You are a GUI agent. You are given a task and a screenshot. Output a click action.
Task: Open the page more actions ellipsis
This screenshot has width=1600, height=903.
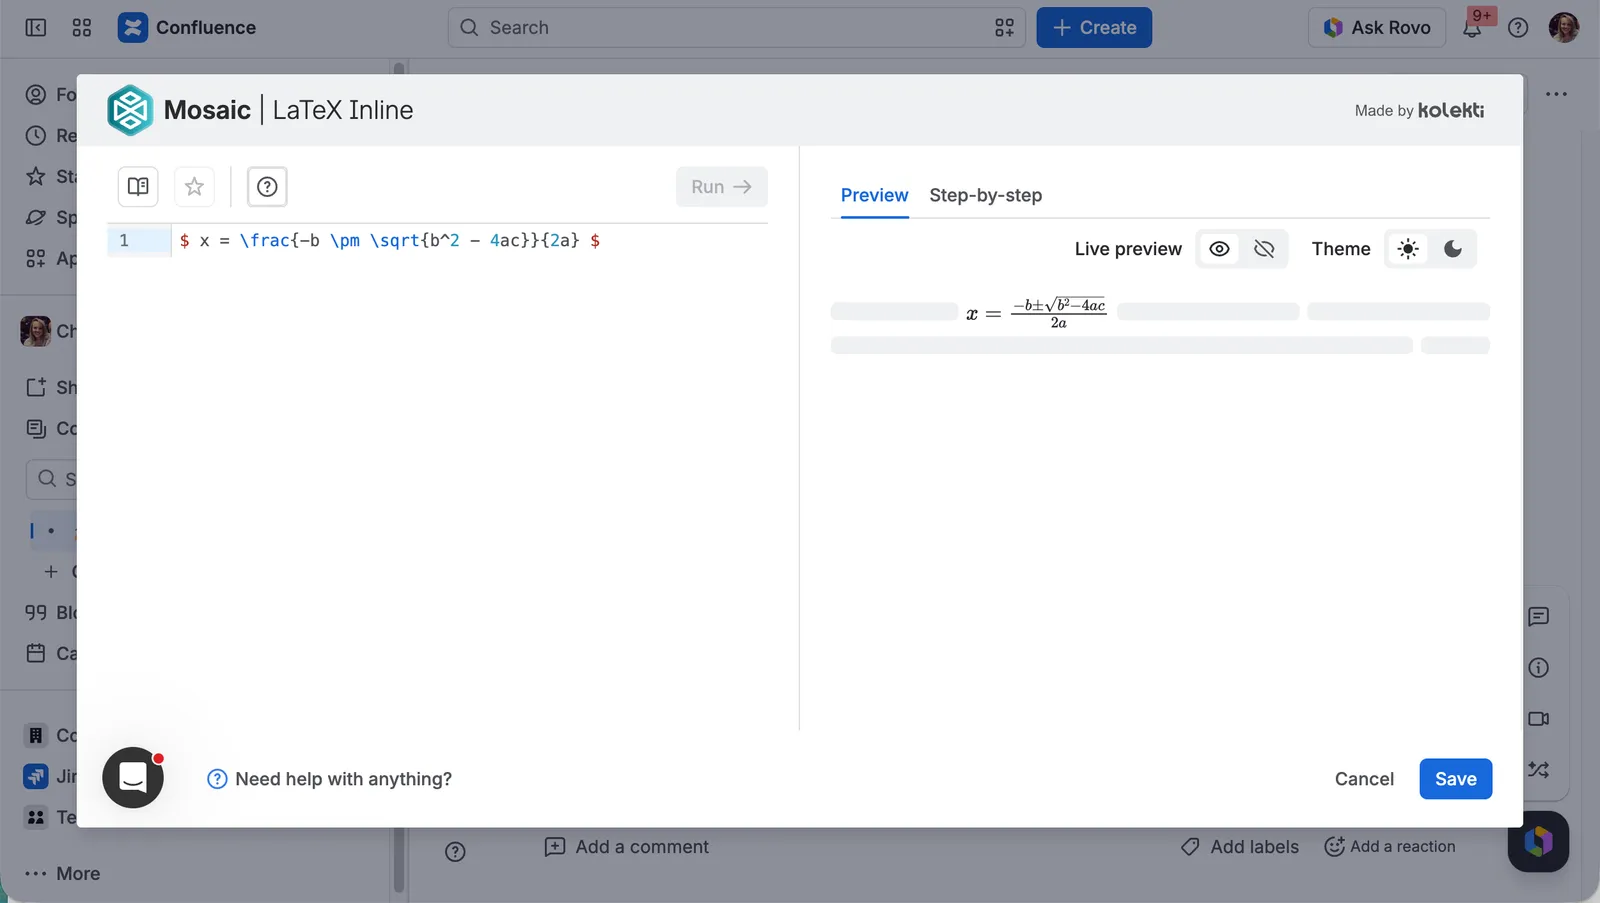1556,94
